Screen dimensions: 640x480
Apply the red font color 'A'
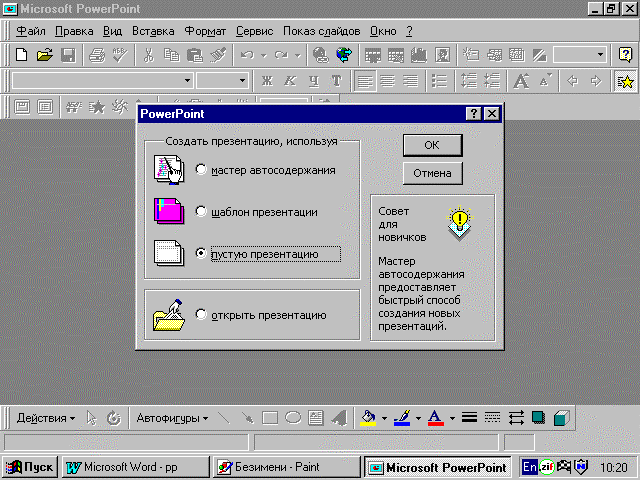[x=436, y=418]
